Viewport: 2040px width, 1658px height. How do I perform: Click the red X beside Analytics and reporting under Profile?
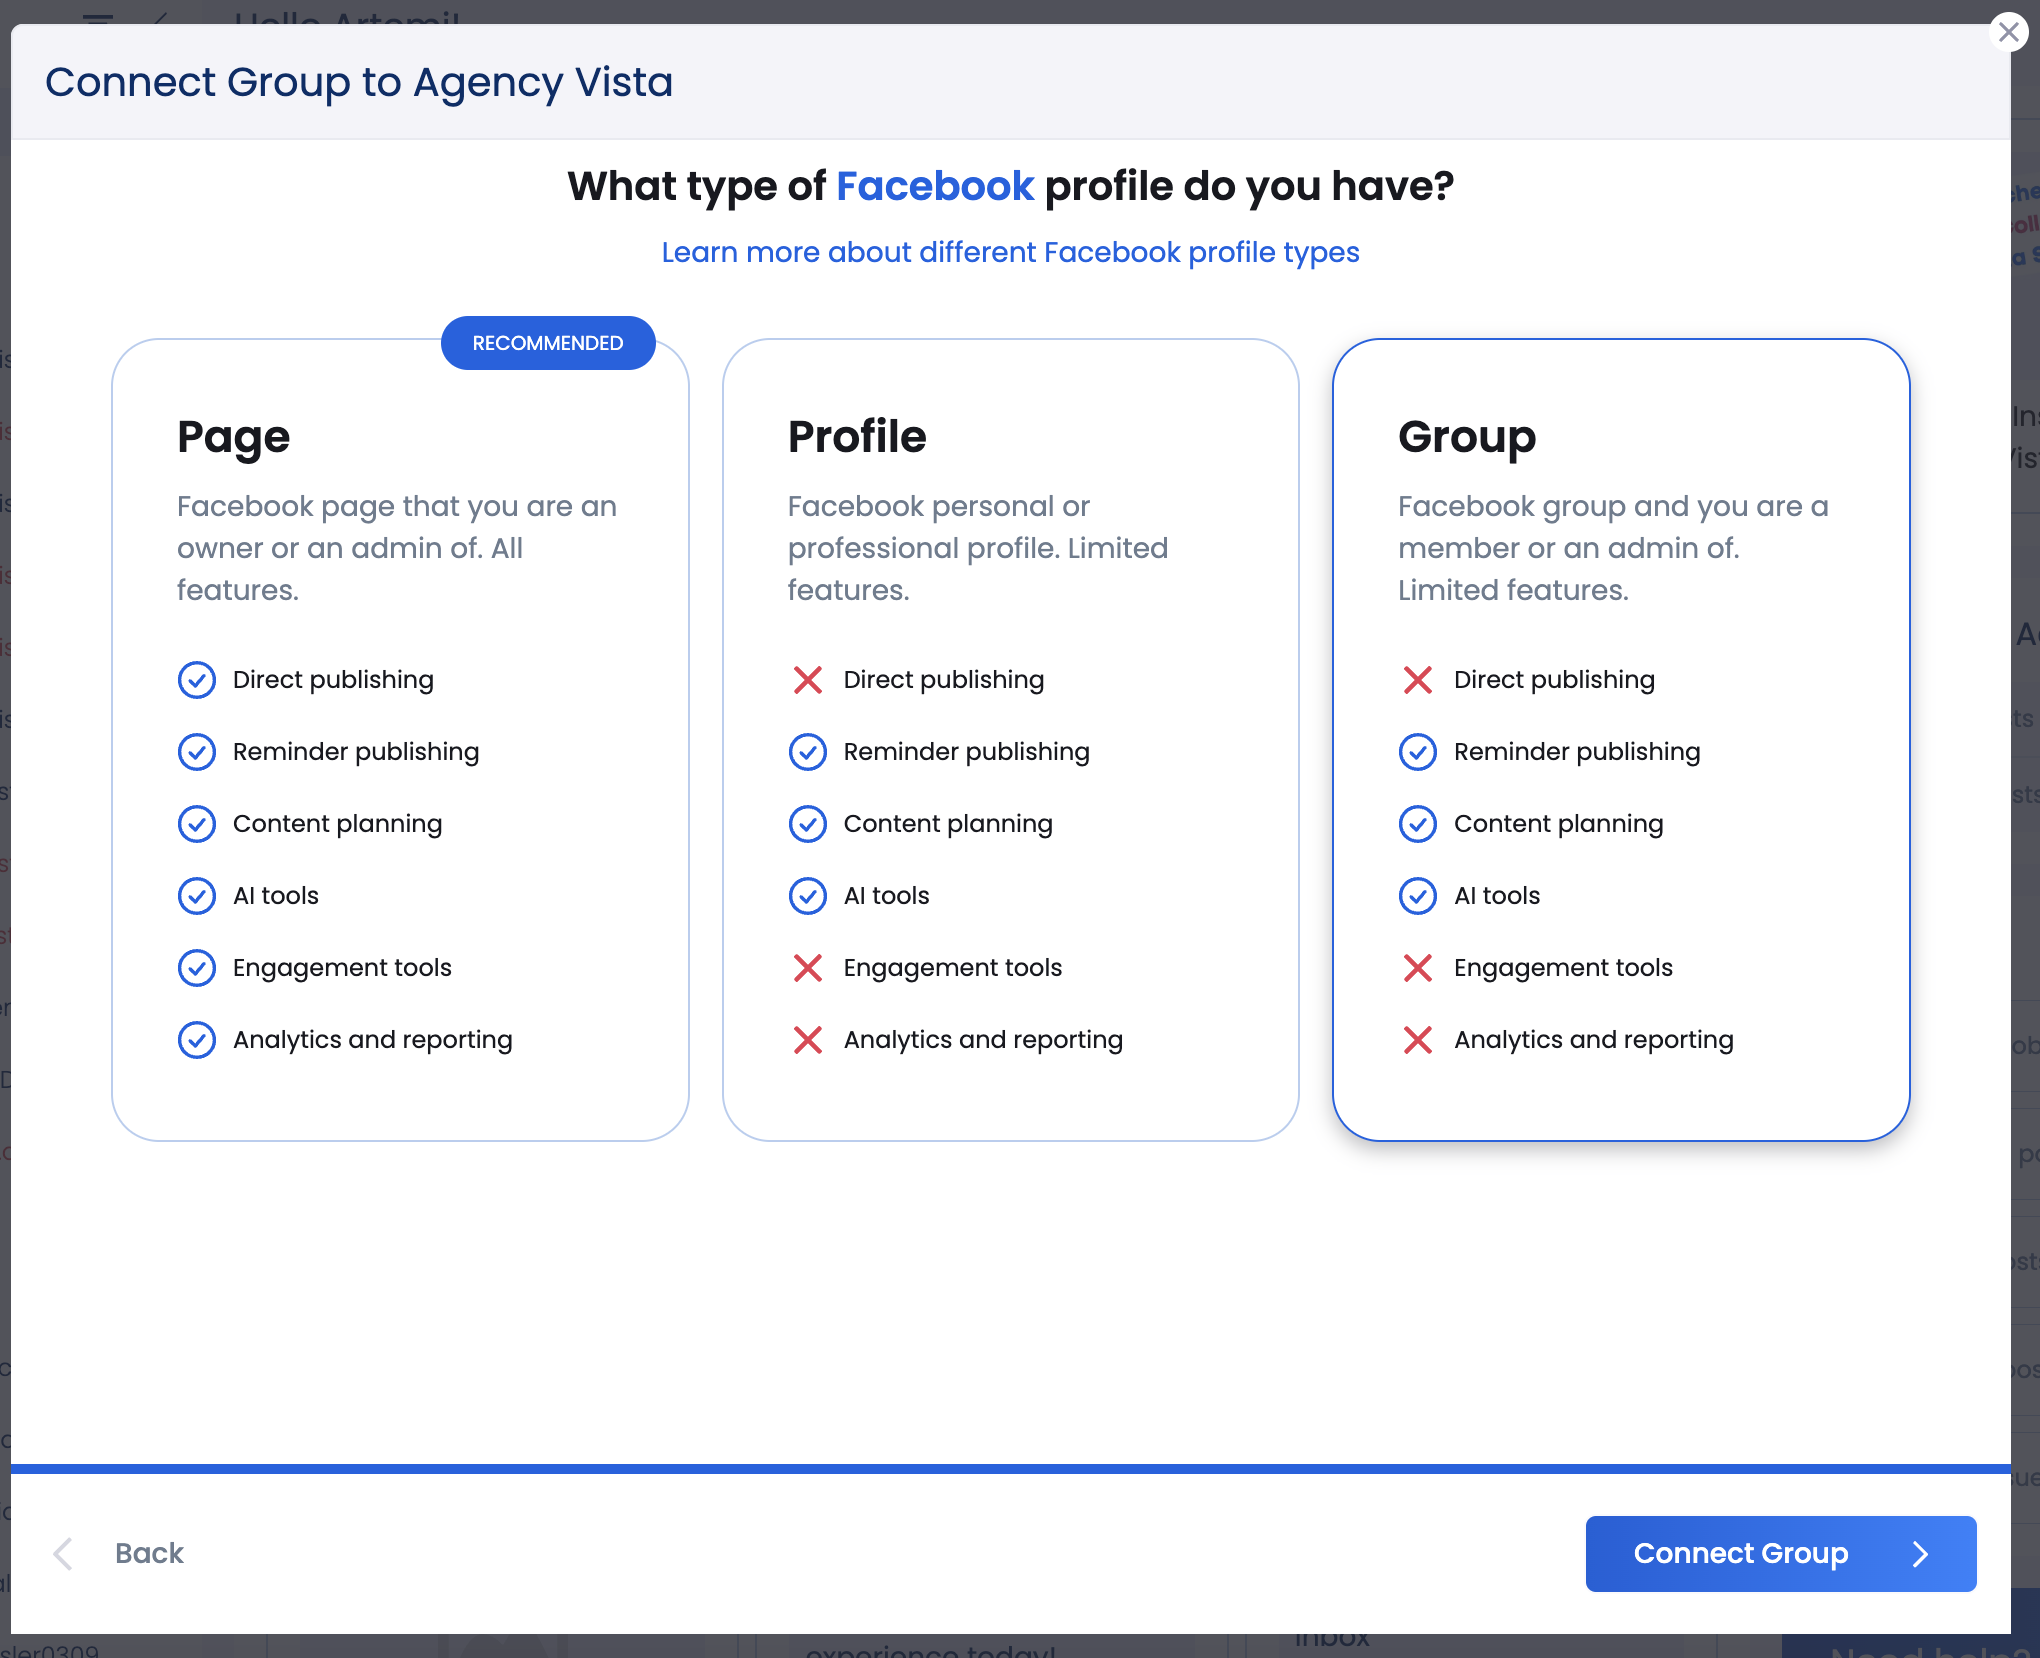(808, 1040)
